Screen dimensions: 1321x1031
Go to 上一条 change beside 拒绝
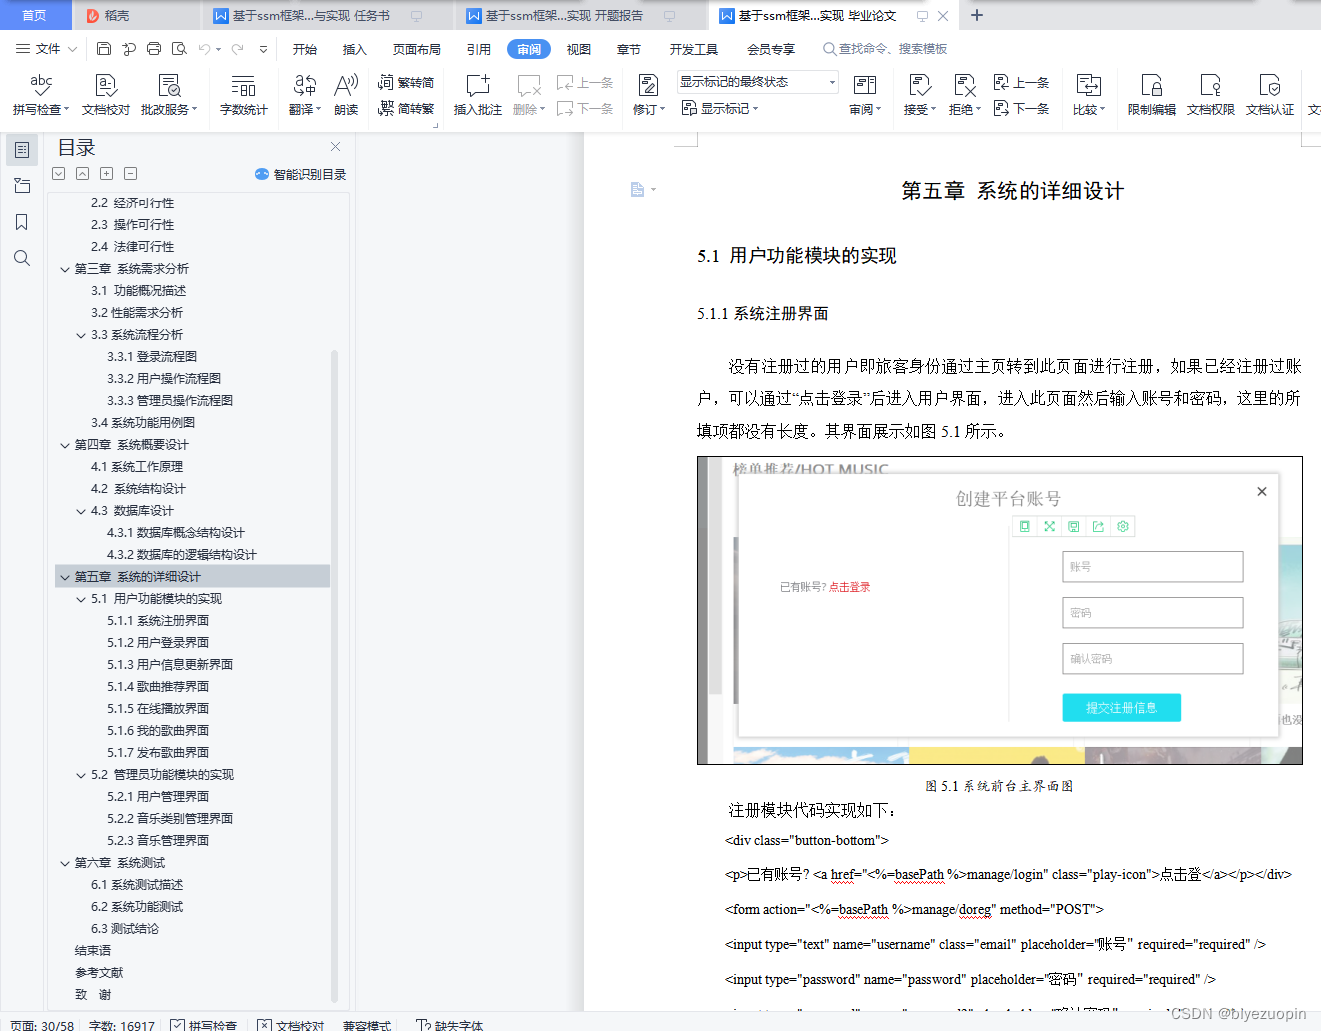[1021, 82]
